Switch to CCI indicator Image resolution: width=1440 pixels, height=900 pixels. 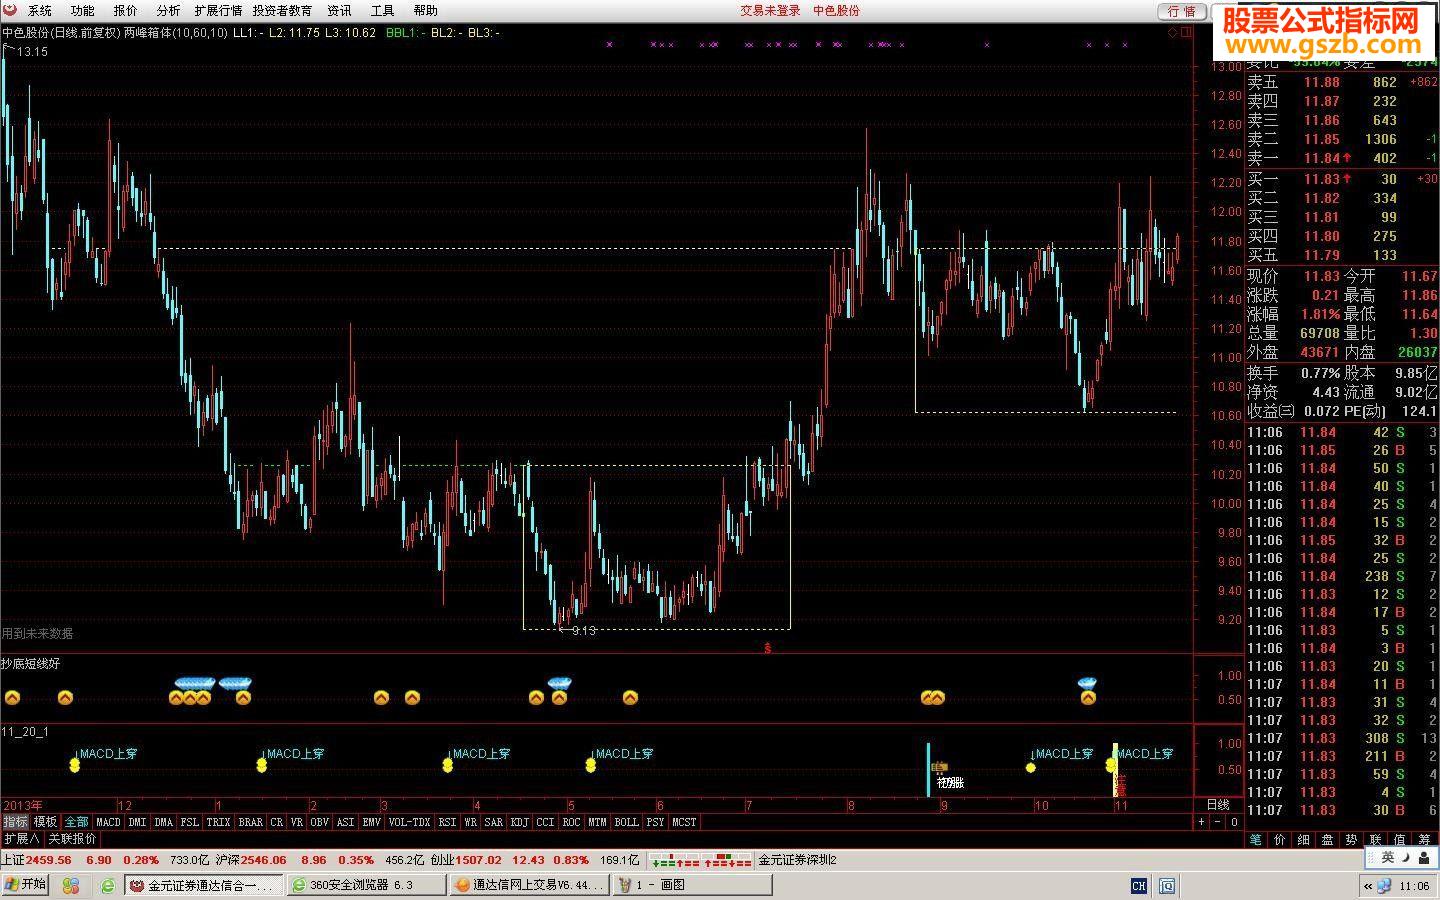click(x=545, y=822)
